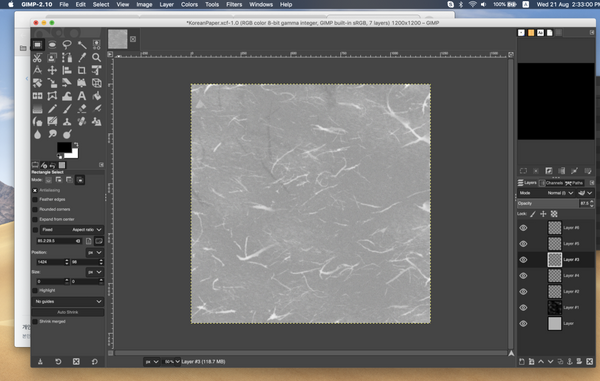Select the Cage Transform tool
Screen dimensions: 600x381
(52, 96)
